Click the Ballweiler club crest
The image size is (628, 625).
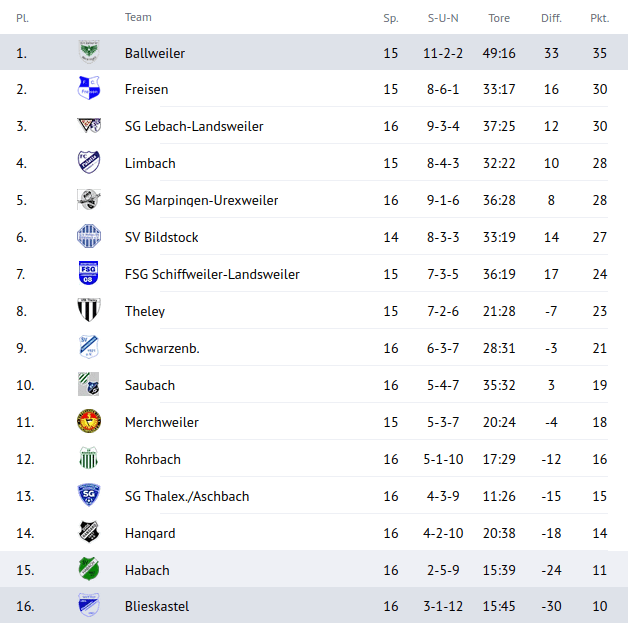89,52
